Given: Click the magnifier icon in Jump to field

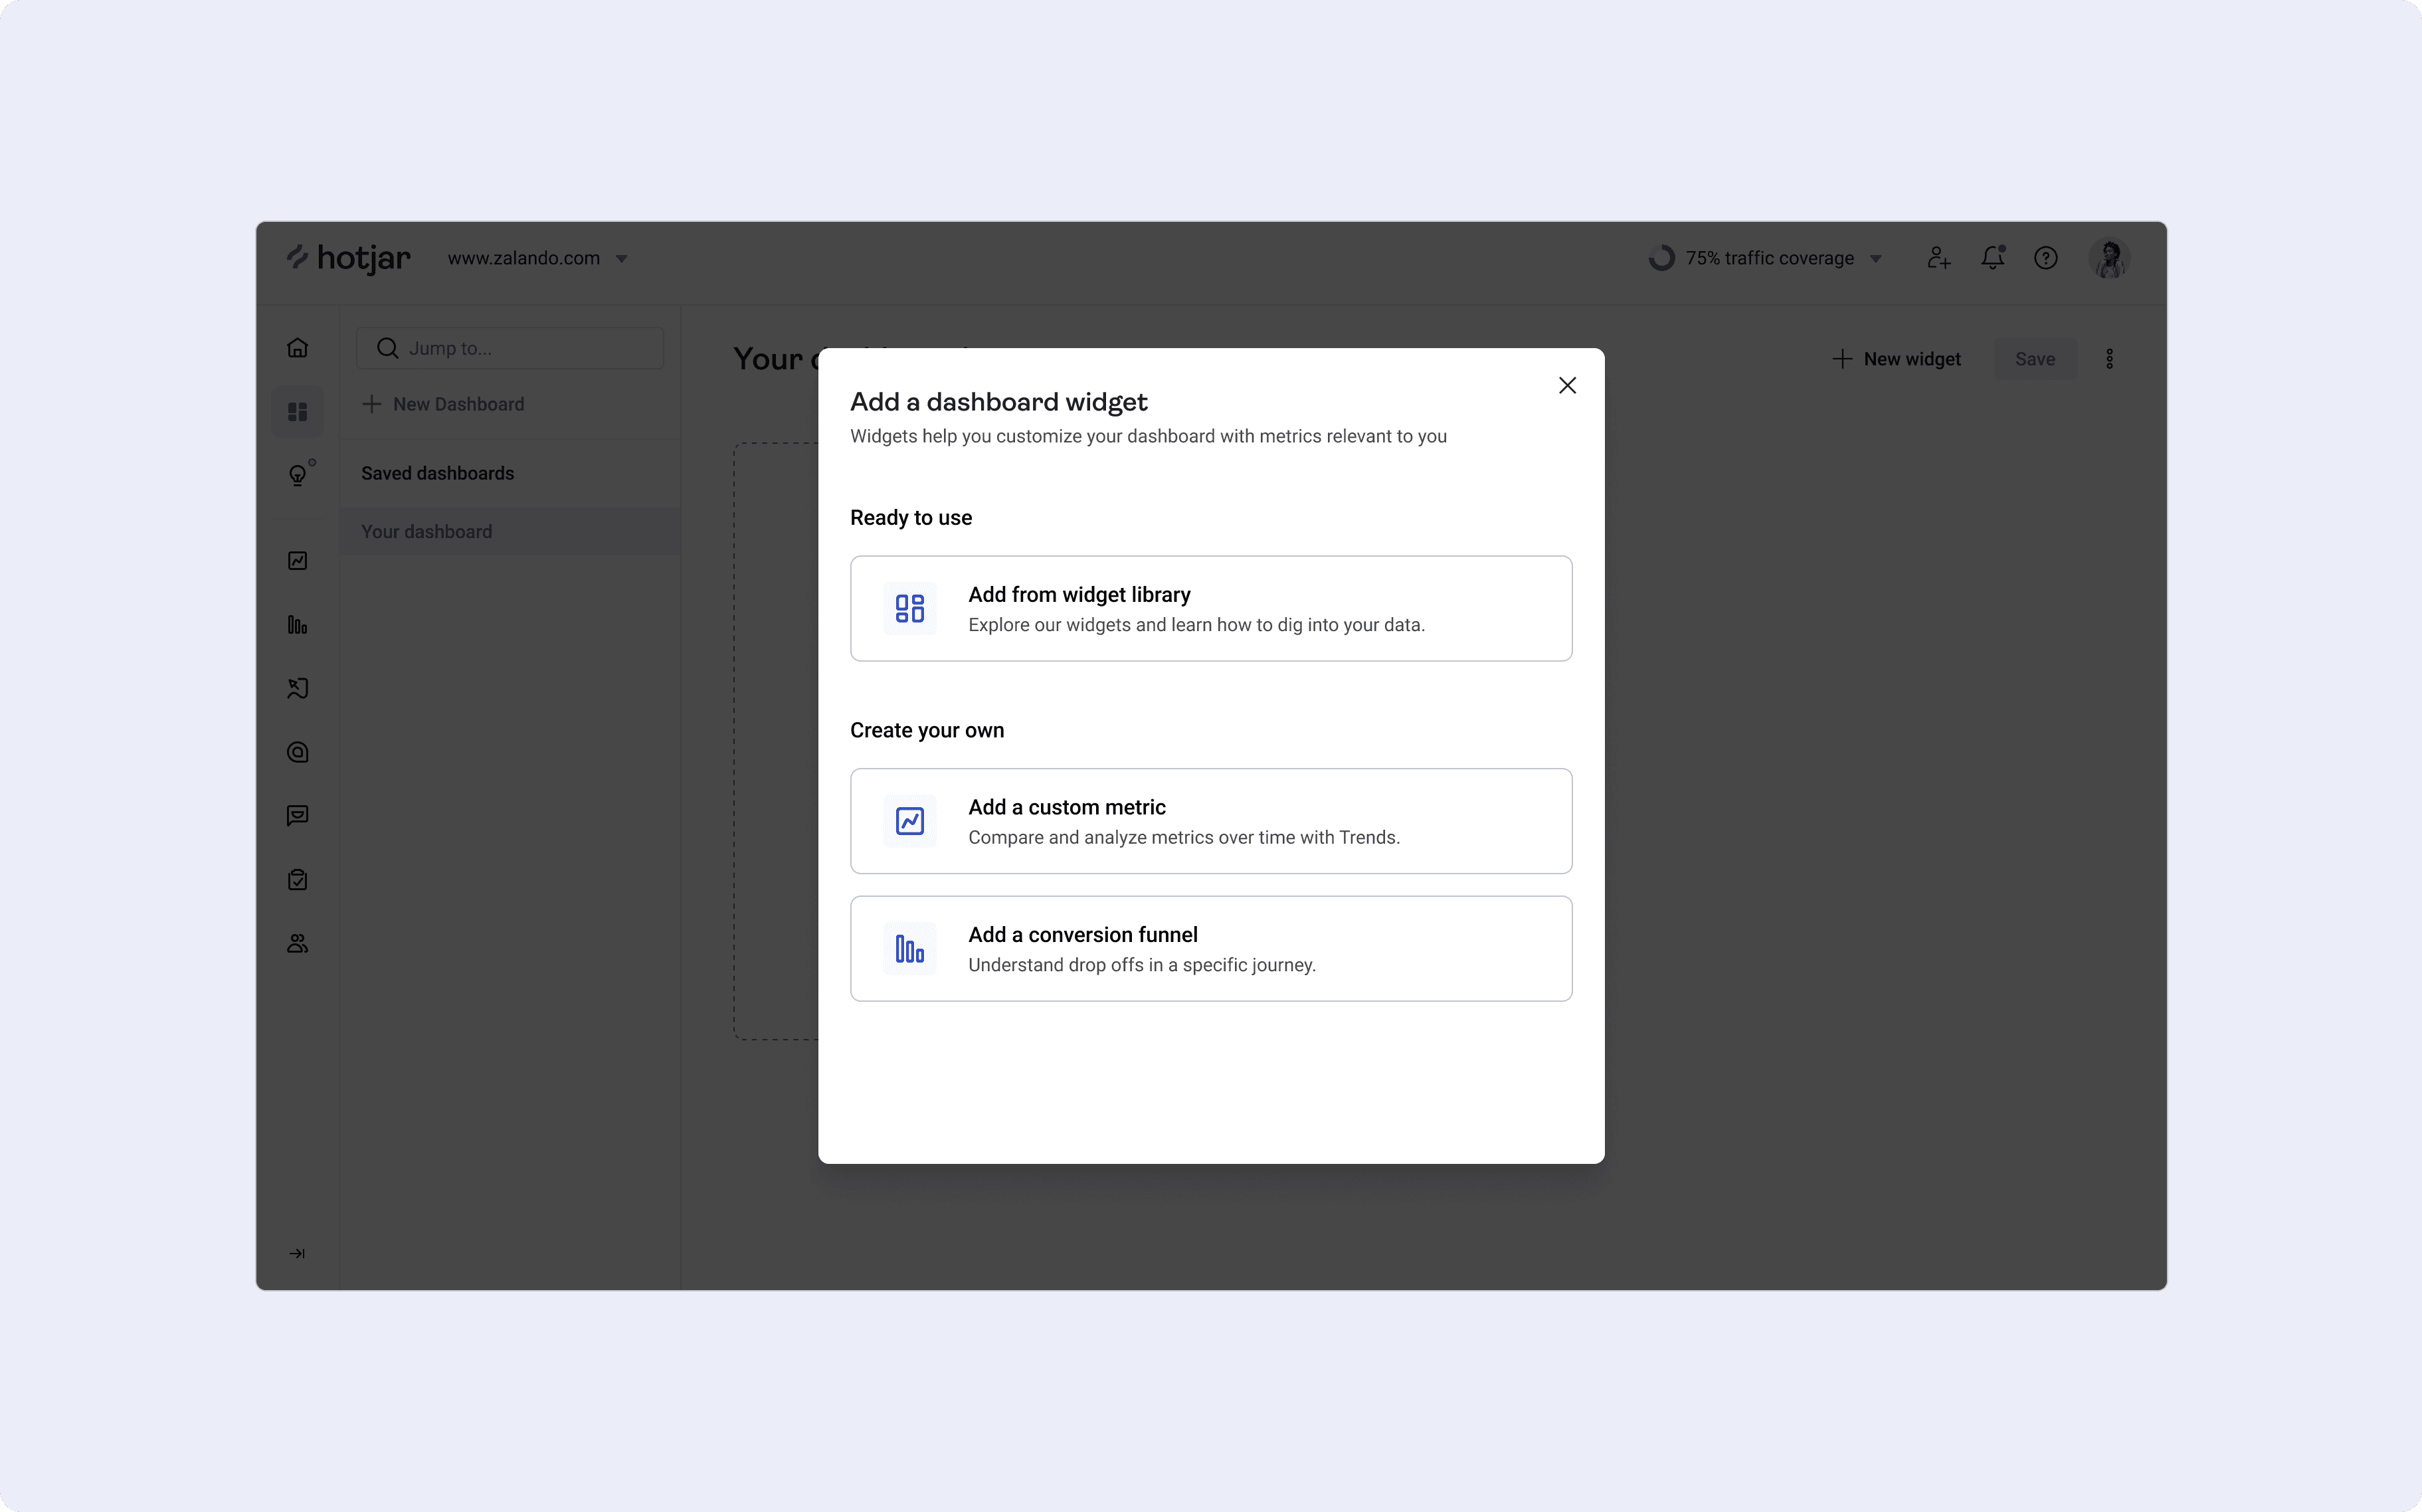Looking at the screenshot, I should point(387,348).
